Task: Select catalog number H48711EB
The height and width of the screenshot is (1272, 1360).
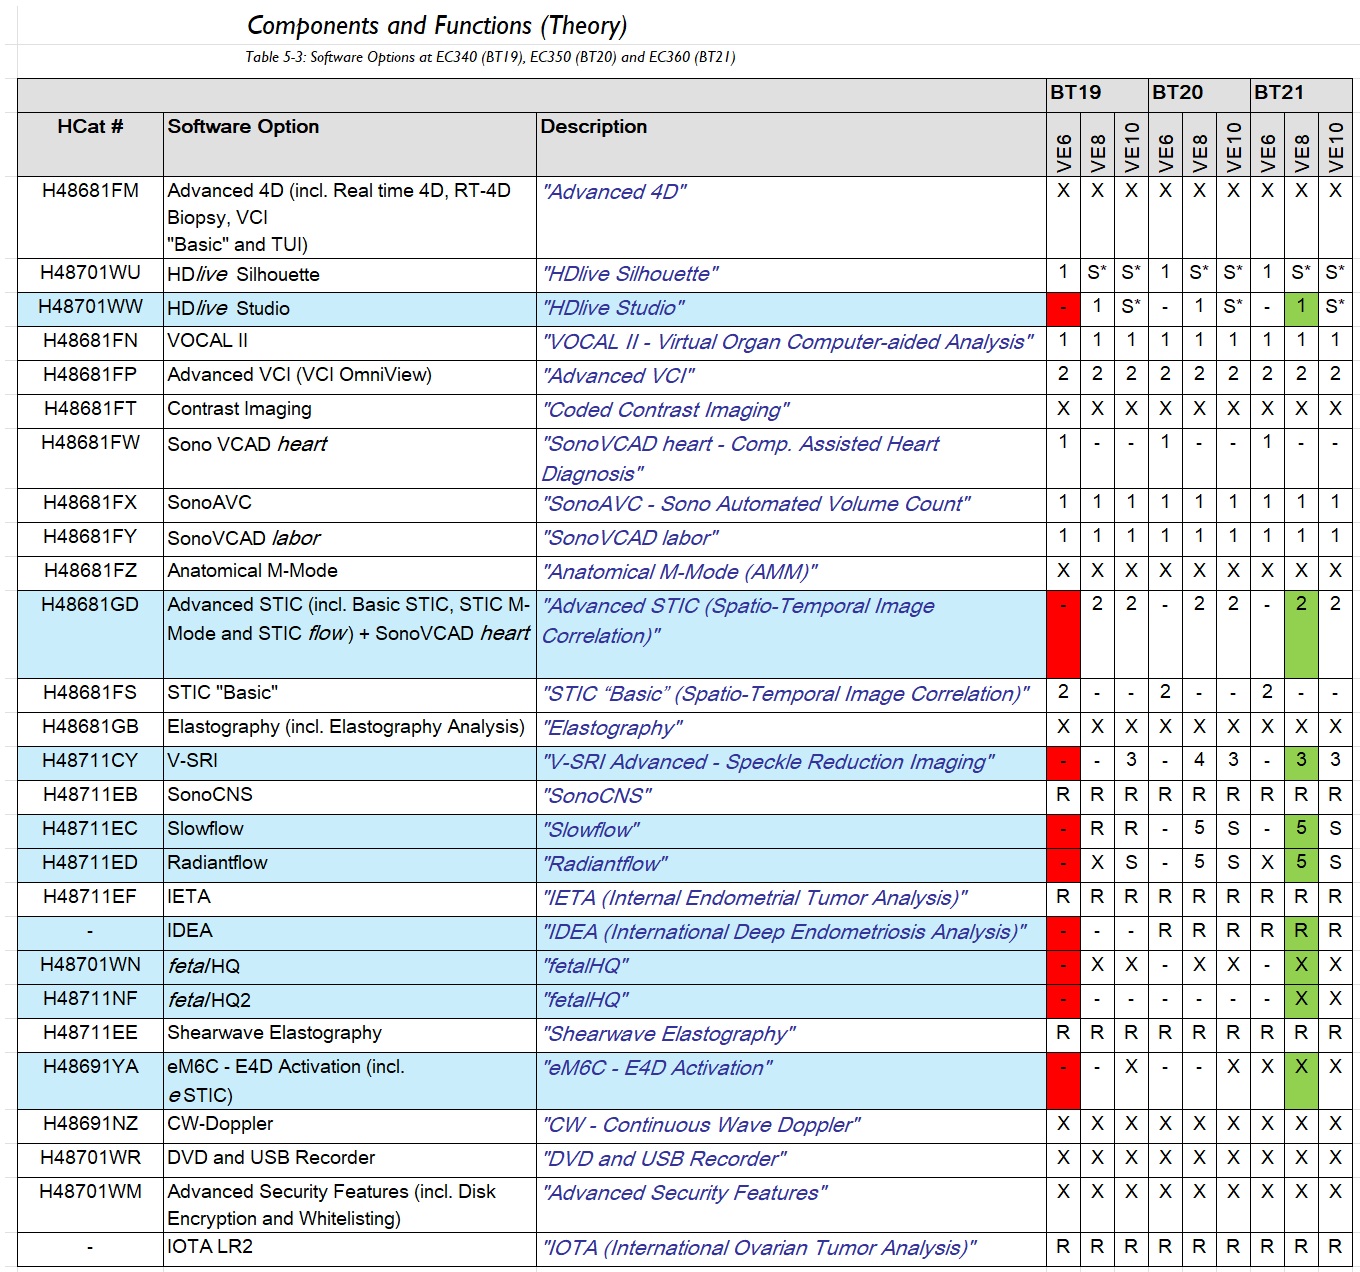Action: pyautogui.click(x=90, y=795)
